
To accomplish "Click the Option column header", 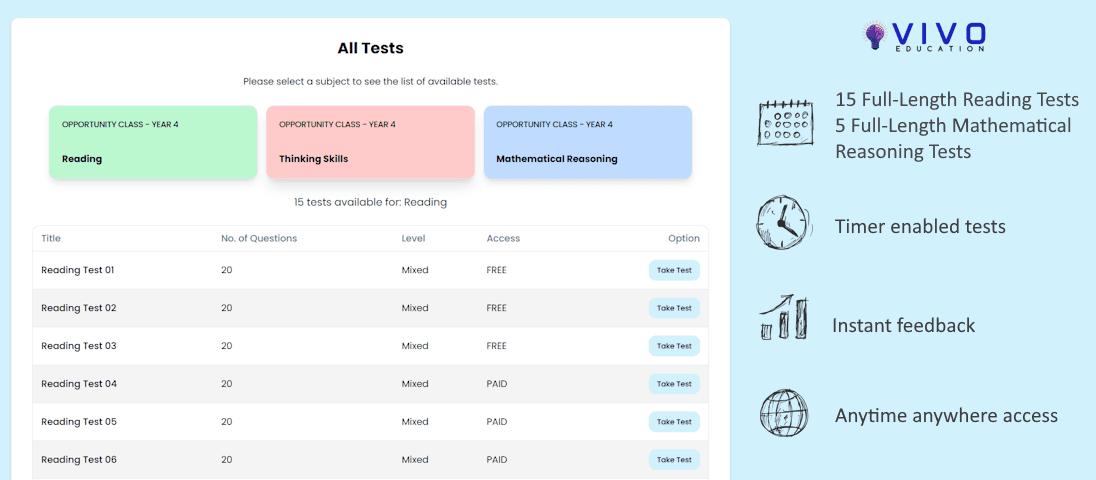I will [x=684, y=238].
